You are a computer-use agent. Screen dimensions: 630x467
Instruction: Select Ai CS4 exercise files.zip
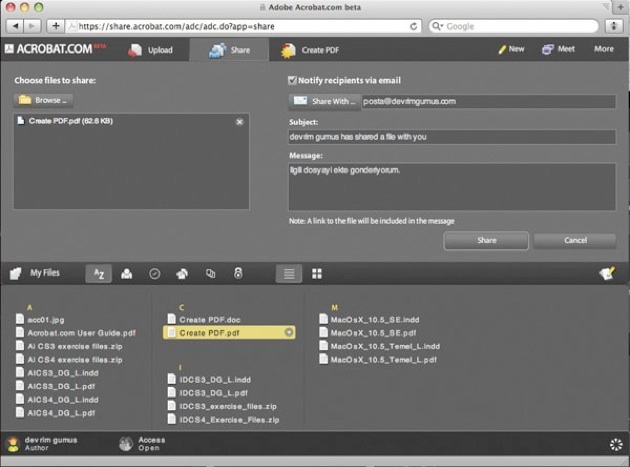point(75,360)
